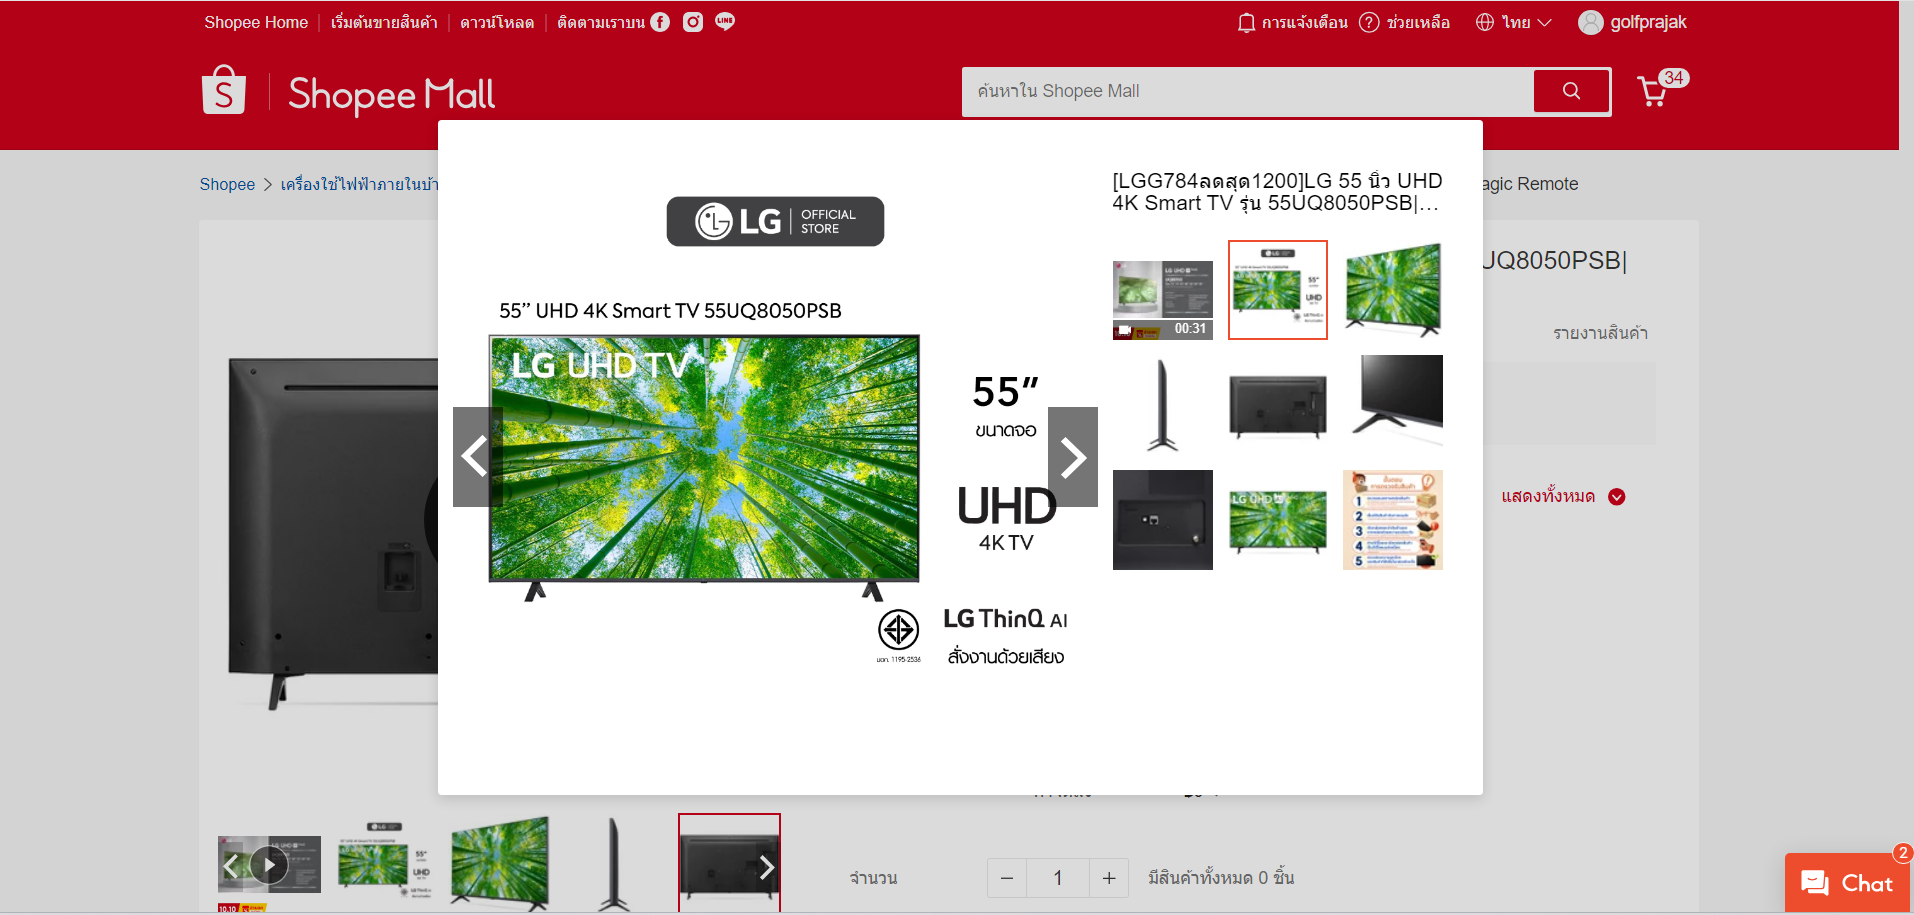1914x915 pixels.
Task: Select the highlighted LG spec banner thumbnail
Action: (x=1278, y=290)
